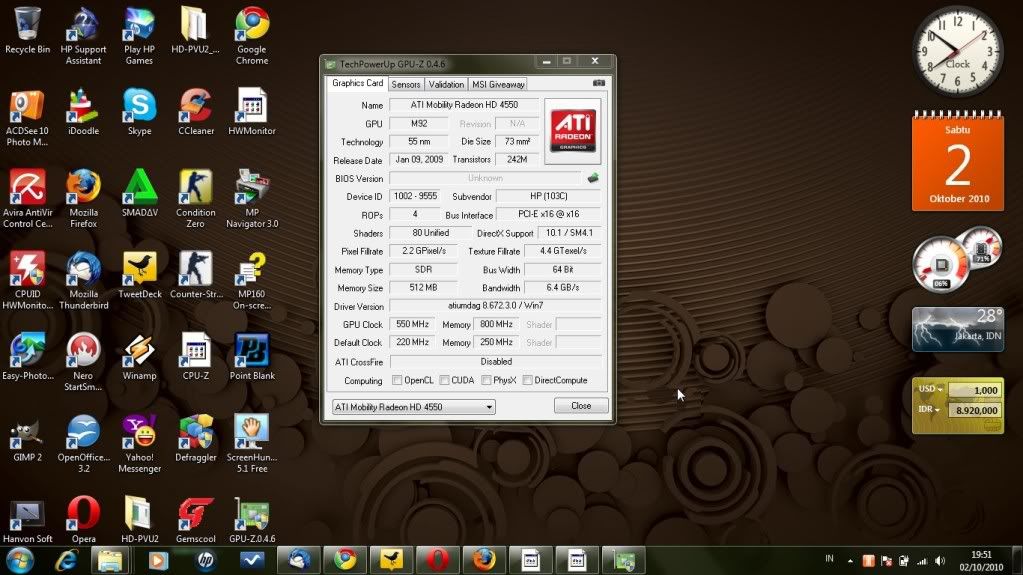Open the Validation tab
The image size is (1023, 575).
(446, 84)
